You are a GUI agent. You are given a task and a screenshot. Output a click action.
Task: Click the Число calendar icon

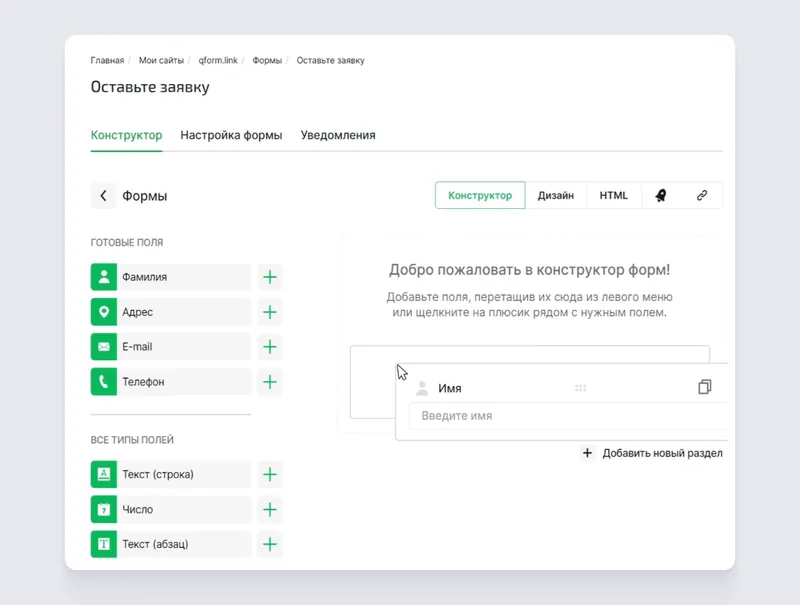click(104, 509)
